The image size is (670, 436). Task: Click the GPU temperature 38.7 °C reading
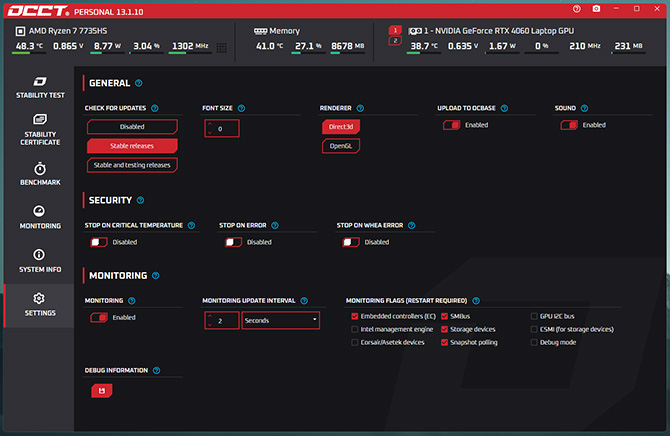[x=424, y=46]
